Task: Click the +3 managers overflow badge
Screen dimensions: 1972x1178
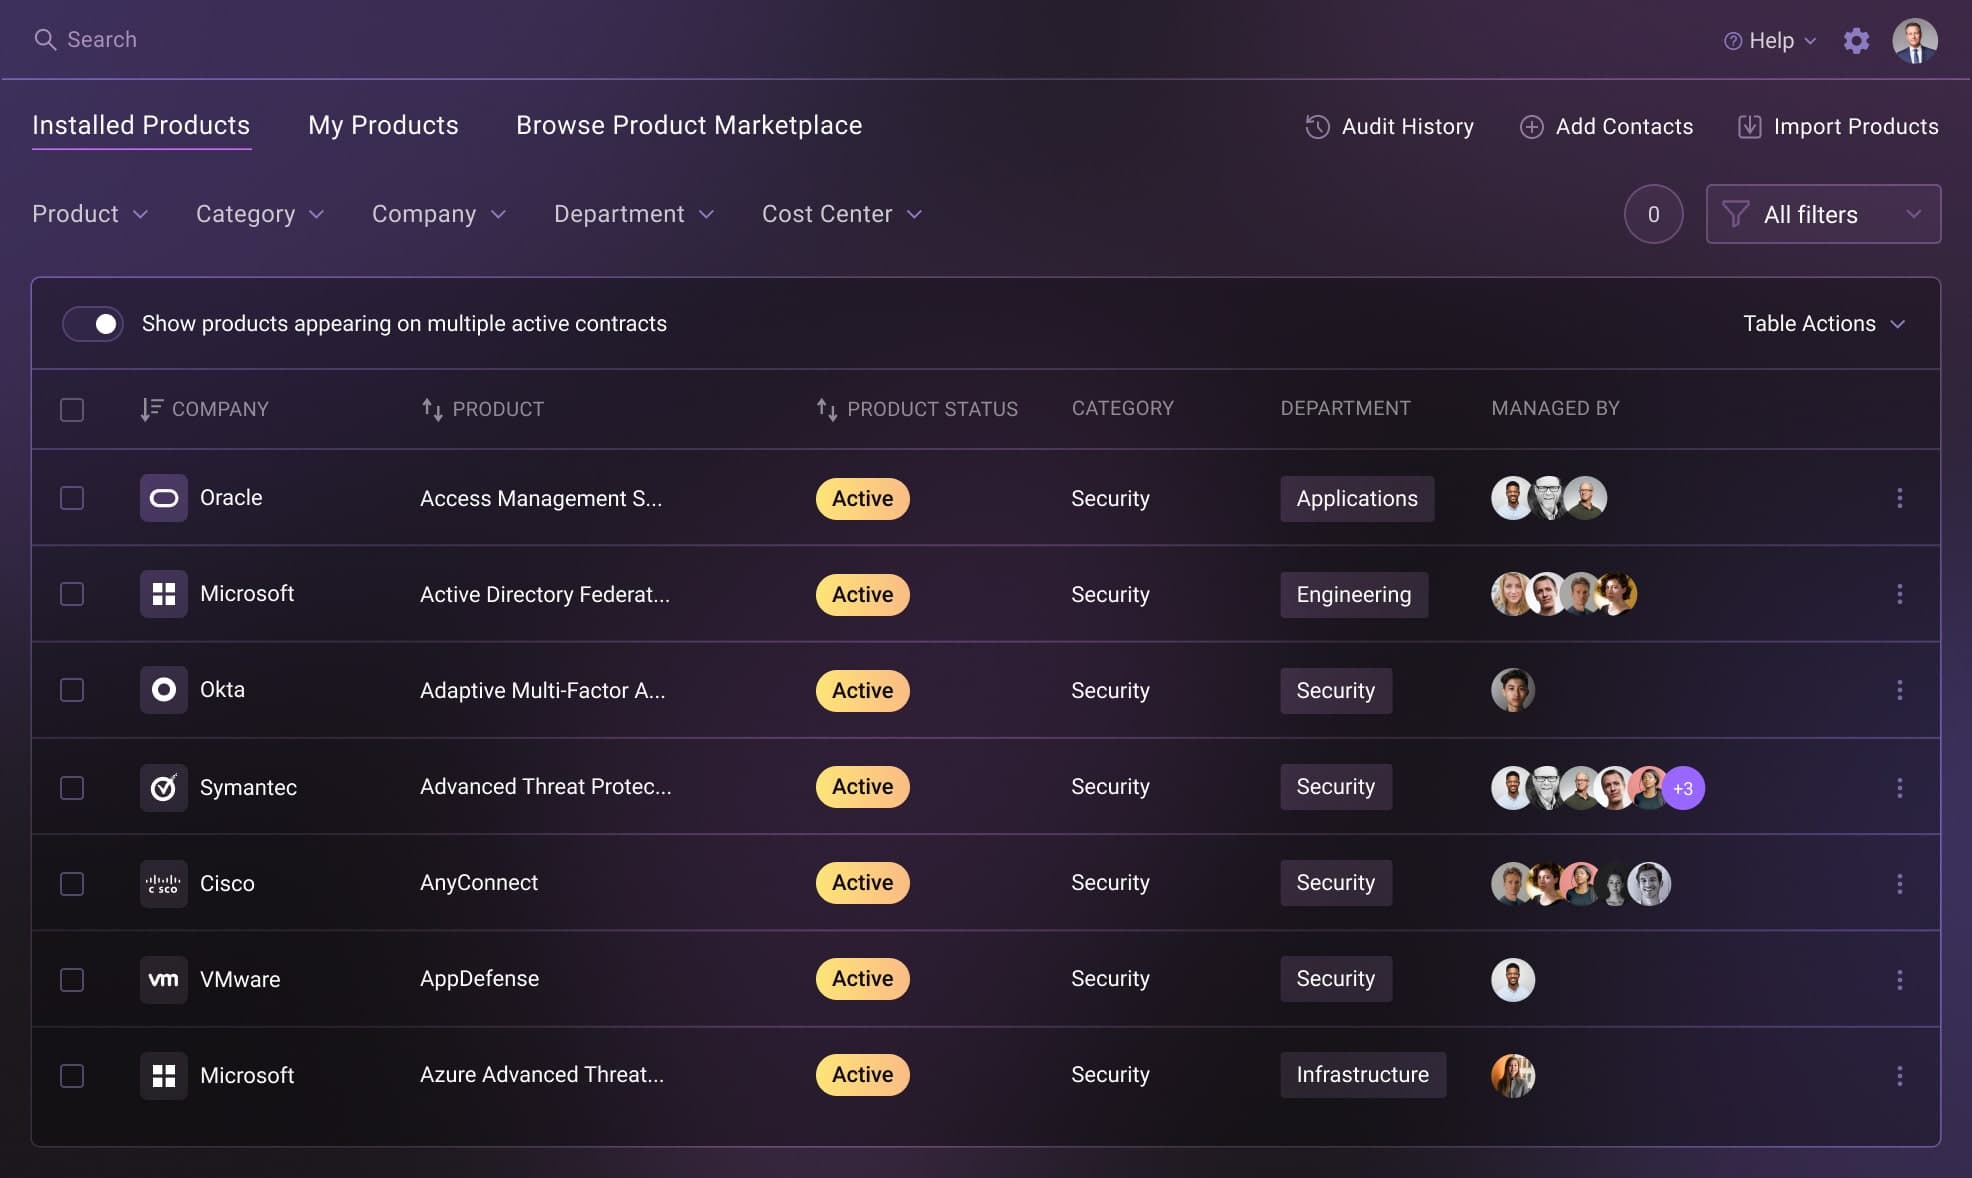Action: point(1683,788)
